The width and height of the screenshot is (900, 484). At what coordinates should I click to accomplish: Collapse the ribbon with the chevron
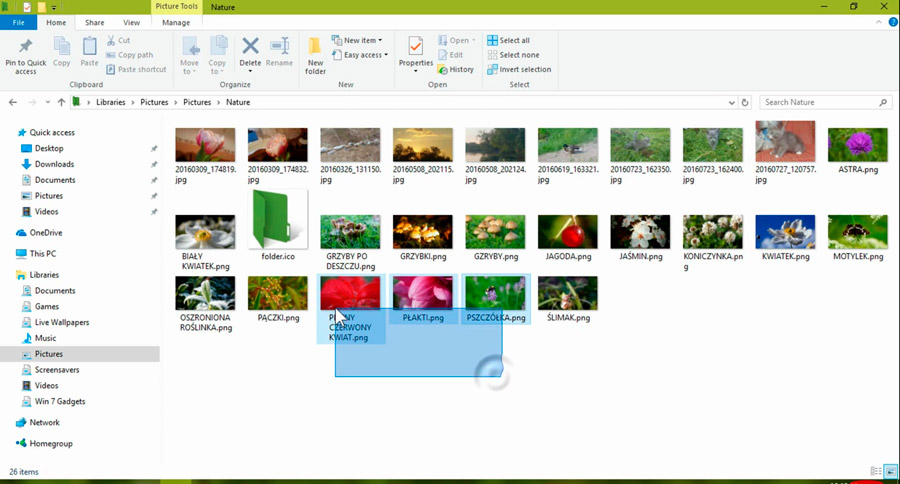tap(878, 22)
